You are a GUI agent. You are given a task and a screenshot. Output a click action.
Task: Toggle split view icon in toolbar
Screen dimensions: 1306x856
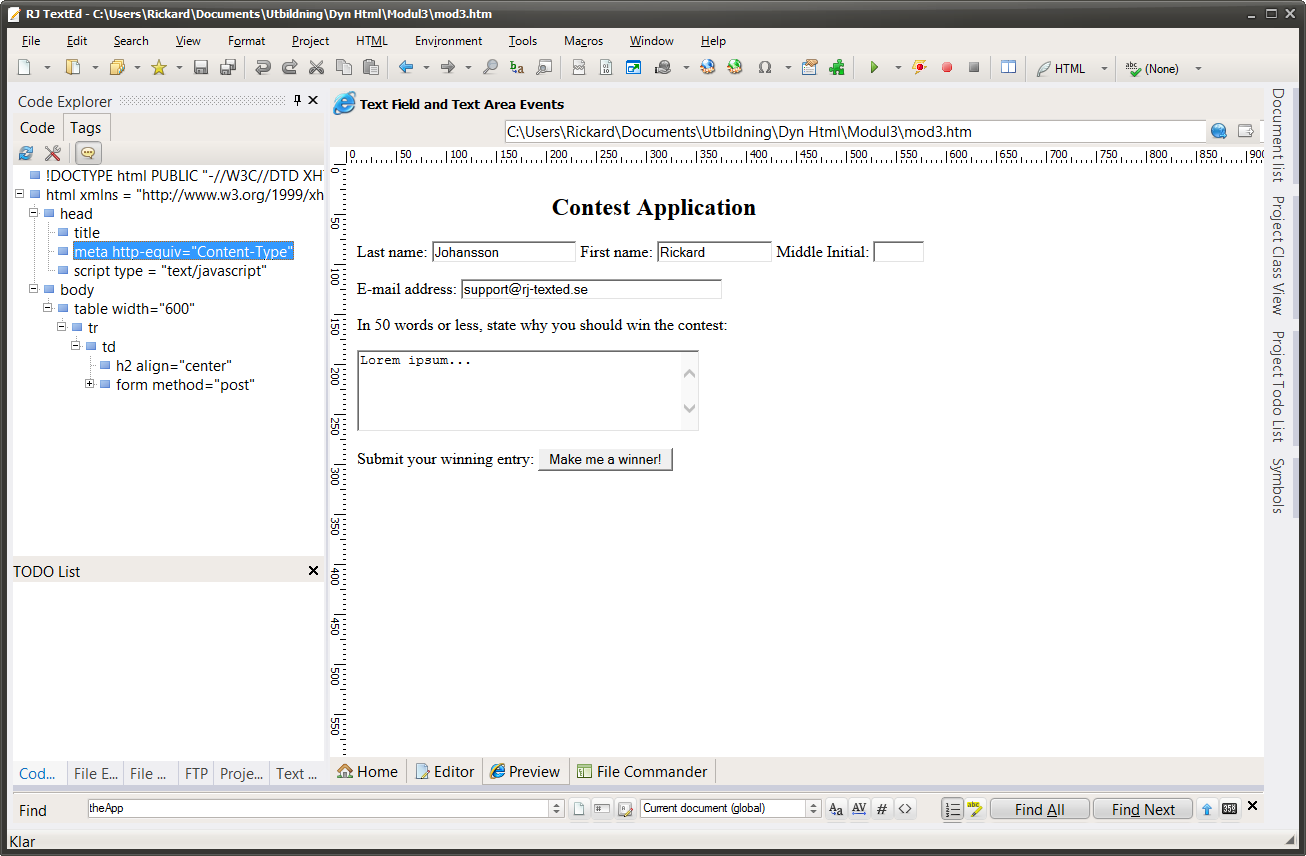[x=1008, y=68]
